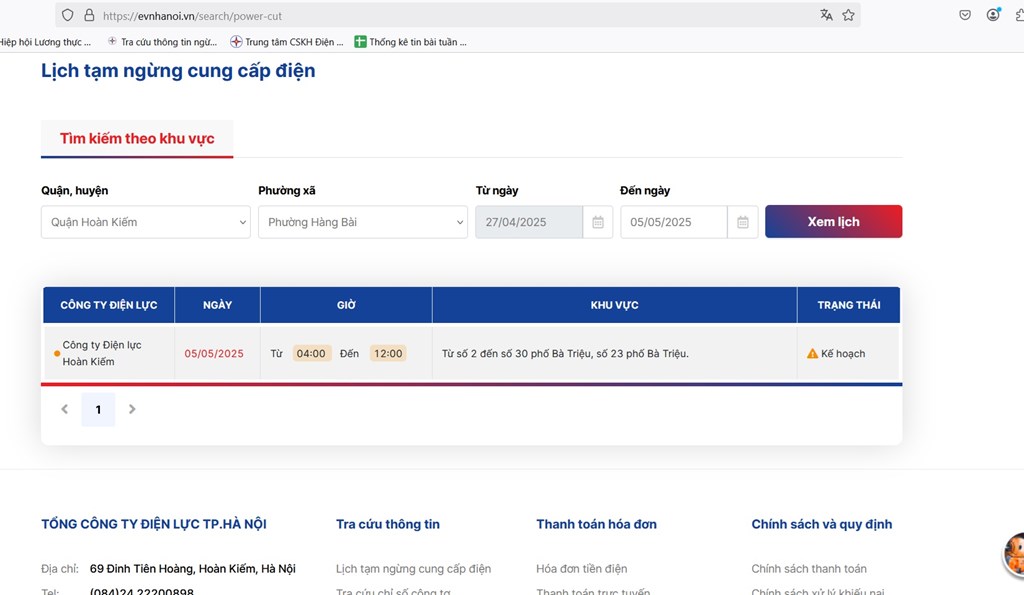Go to previous page of results
The width and height of the screenshot is (1024, 595).
(65, 409)
